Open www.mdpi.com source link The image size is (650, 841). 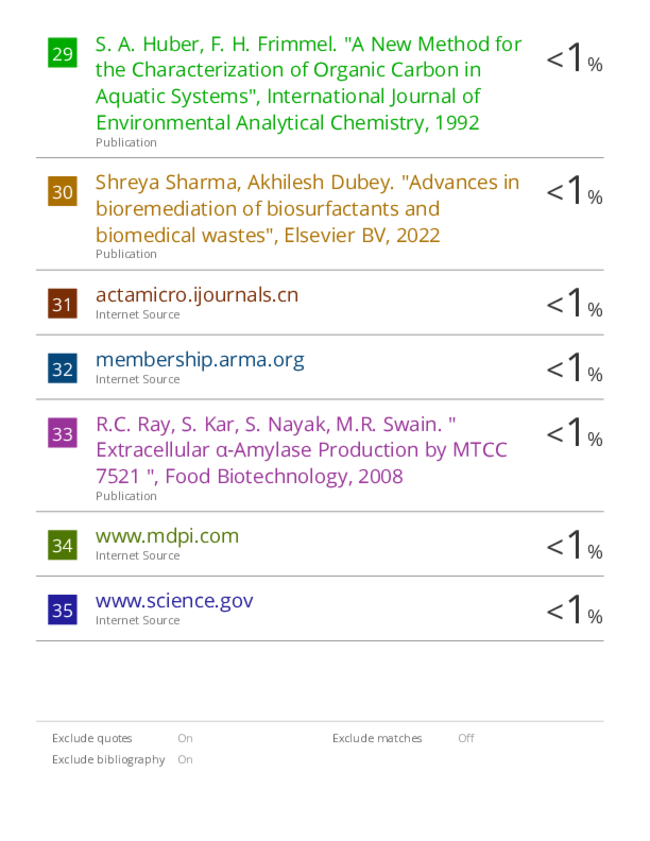[x=167, y=536]
